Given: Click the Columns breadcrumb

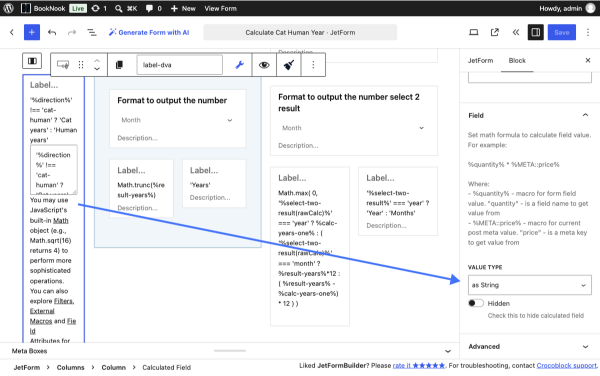Looking at the screenshot, I should [70, 367].
